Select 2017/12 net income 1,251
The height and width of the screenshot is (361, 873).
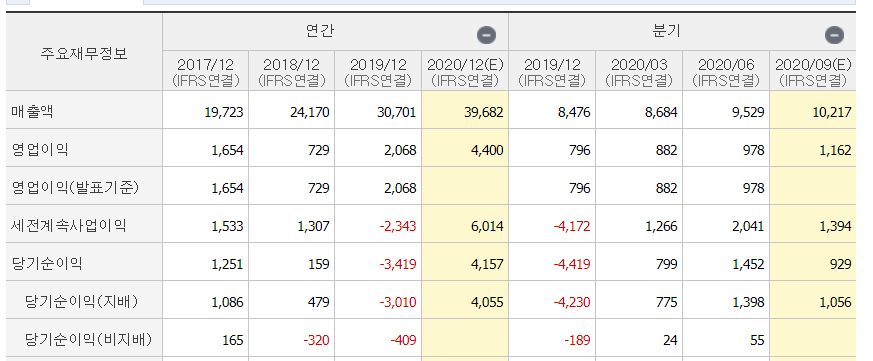click(x=227, y=264)
